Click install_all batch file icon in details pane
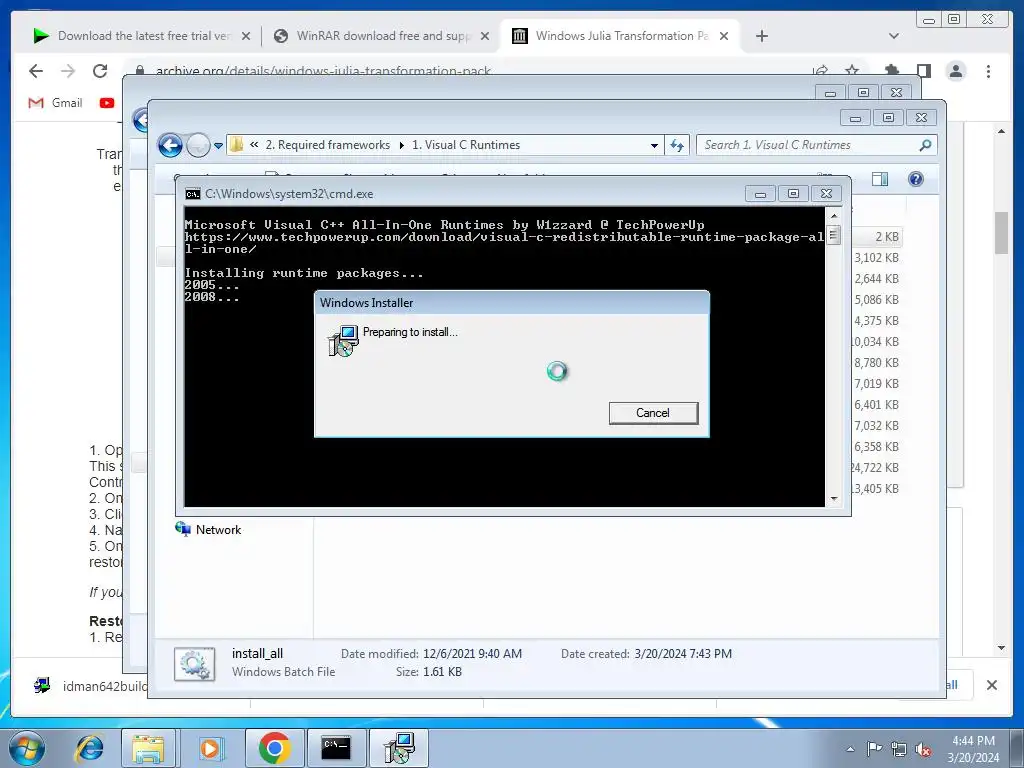The height and width of the screenshot is (768, 1024). point(195,664)
